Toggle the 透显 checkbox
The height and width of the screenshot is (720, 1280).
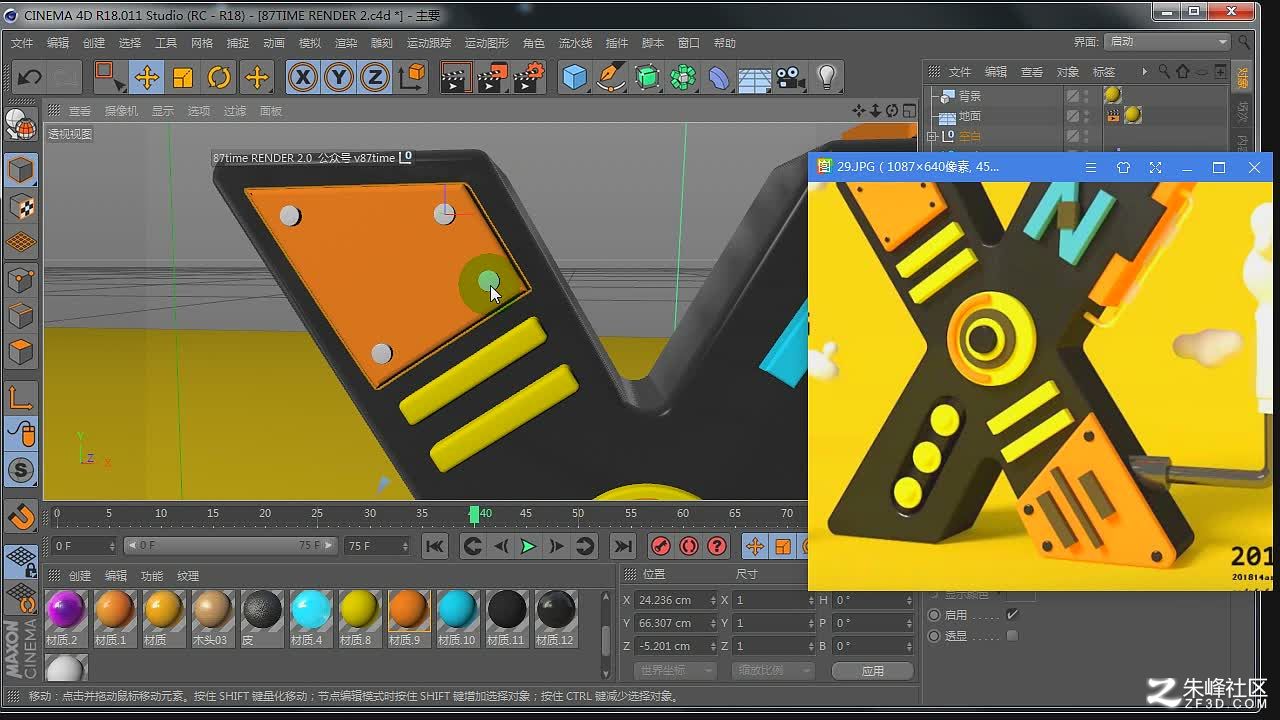point(1013,636)
